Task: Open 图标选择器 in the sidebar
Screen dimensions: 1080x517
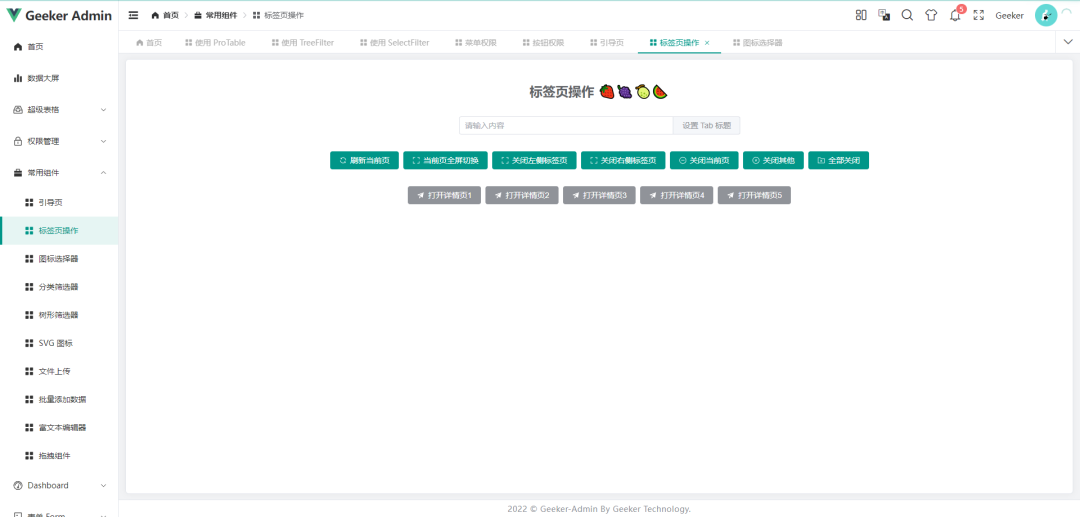Action: (x=59, y=259)
